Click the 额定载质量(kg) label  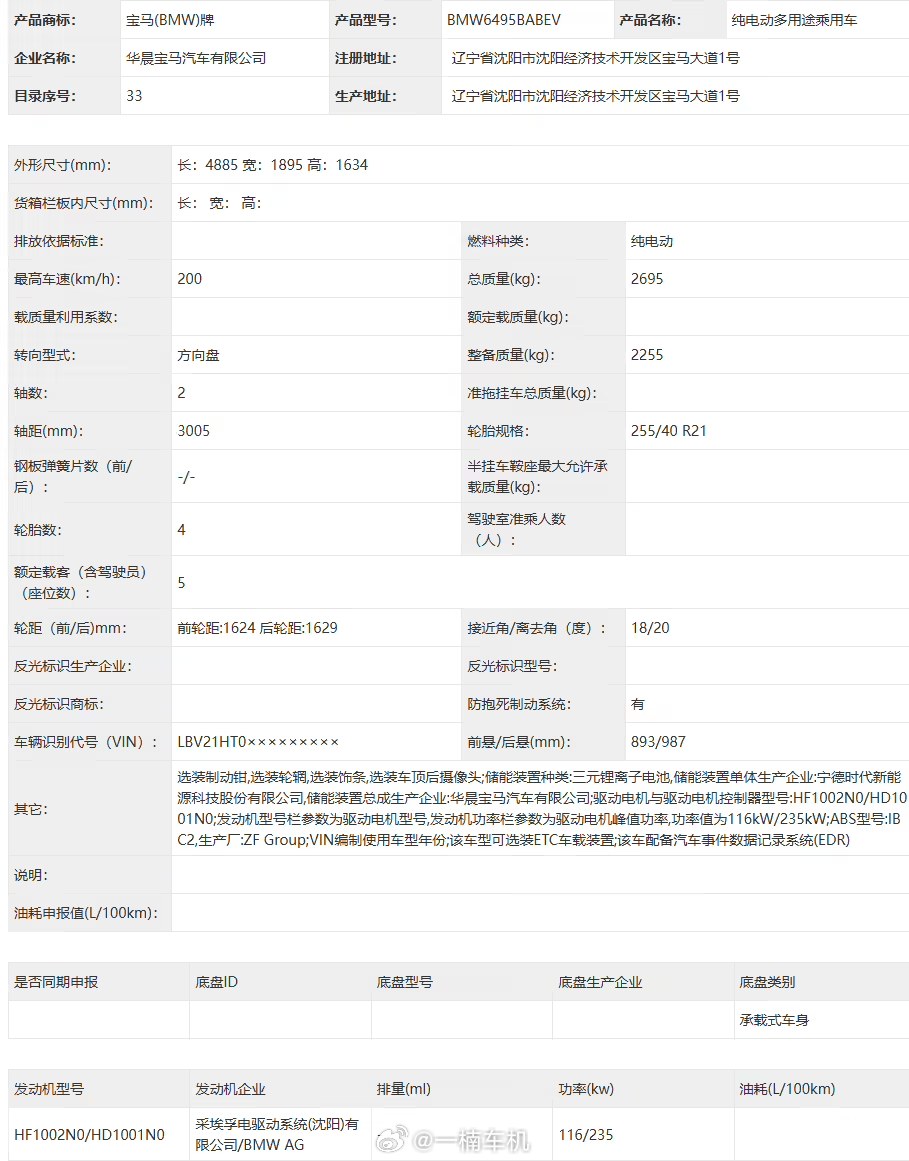point(518,317)
